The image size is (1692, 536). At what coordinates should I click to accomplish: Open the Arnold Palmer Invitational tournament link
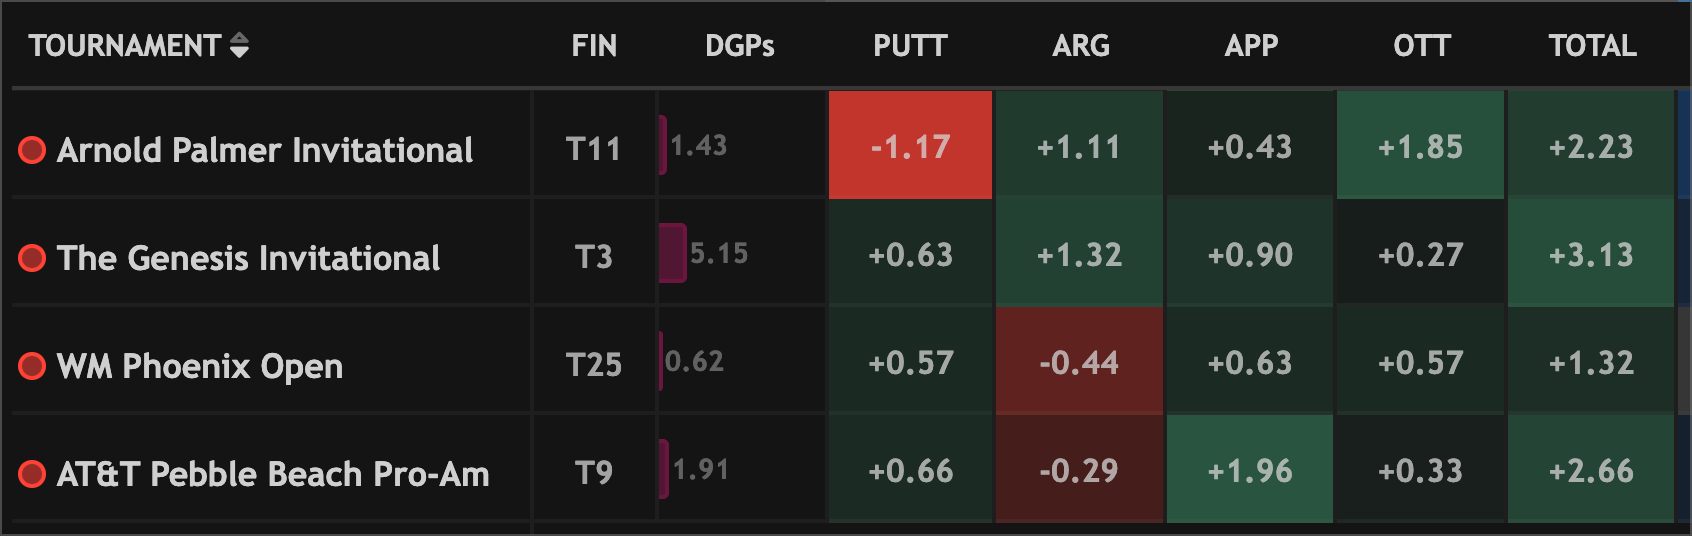[265, 150]
